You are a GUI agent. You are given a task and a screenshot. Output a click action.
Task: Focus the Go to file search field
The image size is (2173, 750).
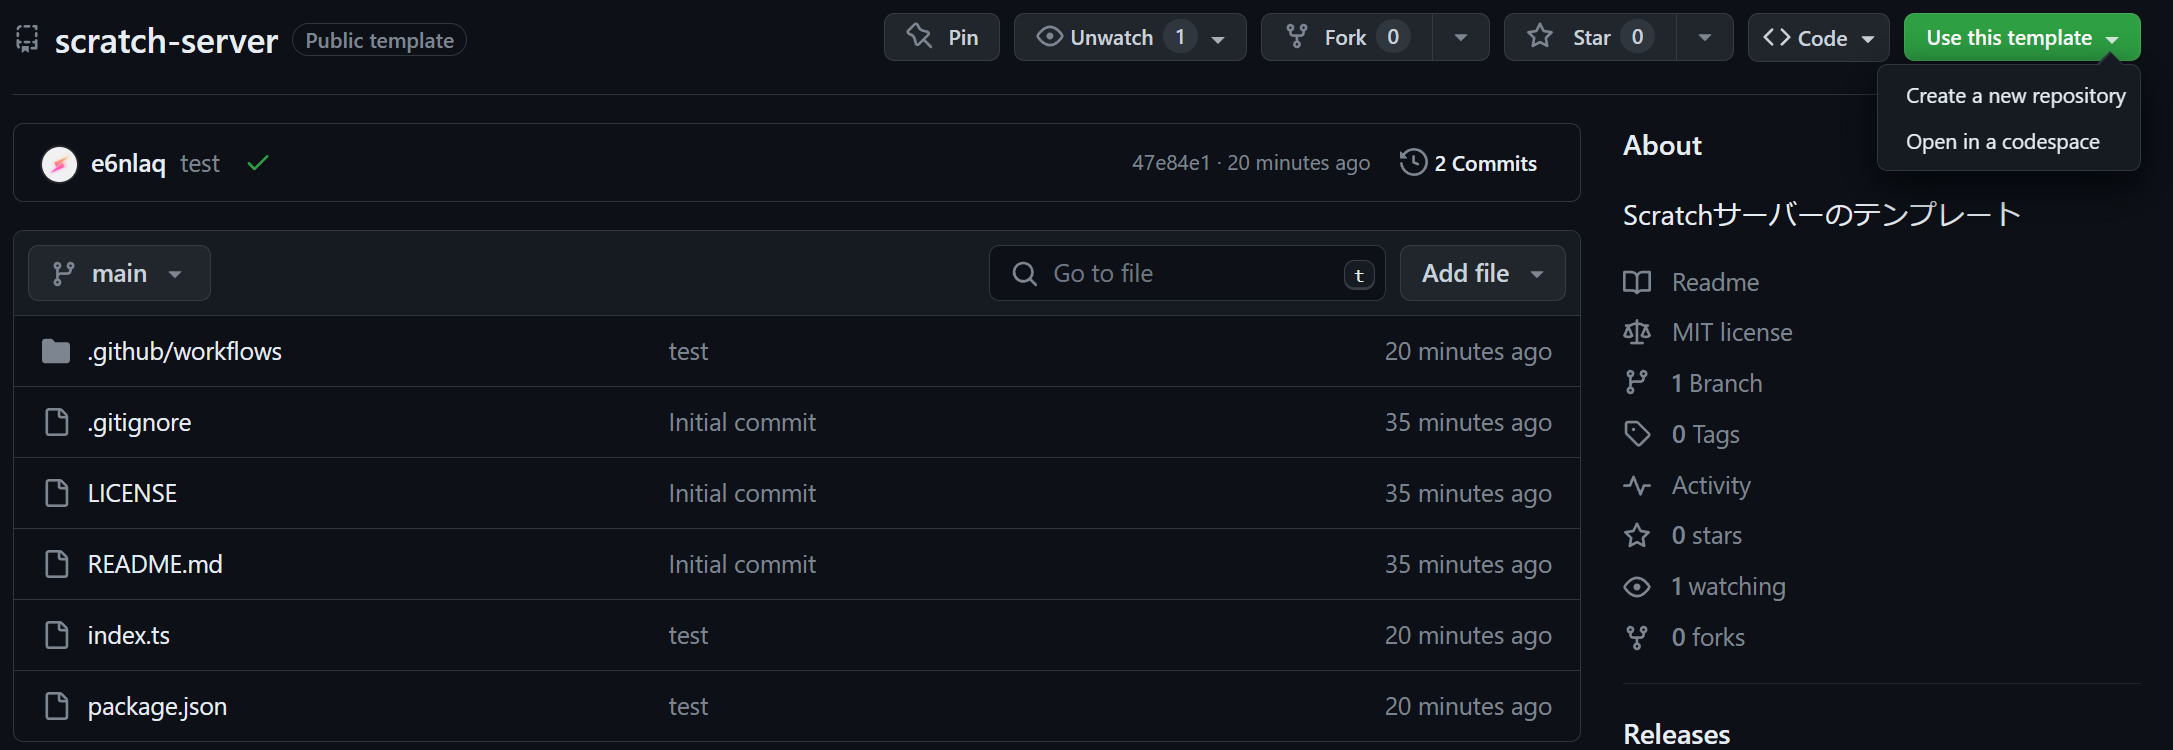1187,273
